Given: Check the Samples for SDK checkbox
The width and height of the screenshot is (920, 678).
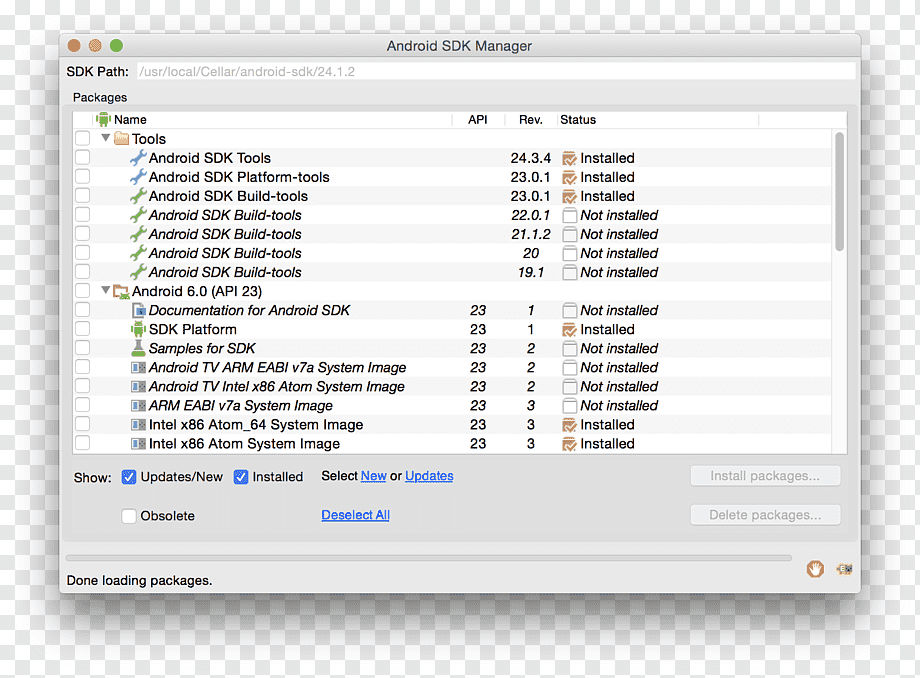Looking at the screenshot, I should (x=83, y=348).
